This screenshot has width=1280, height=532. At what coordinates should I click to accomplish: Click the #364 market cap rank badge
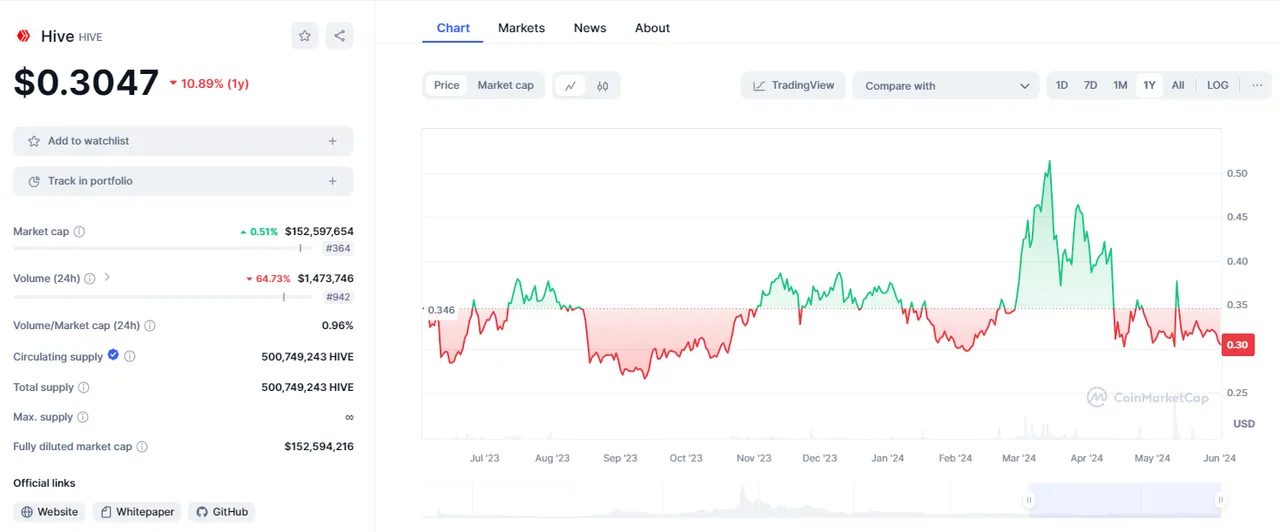(339, 248)
